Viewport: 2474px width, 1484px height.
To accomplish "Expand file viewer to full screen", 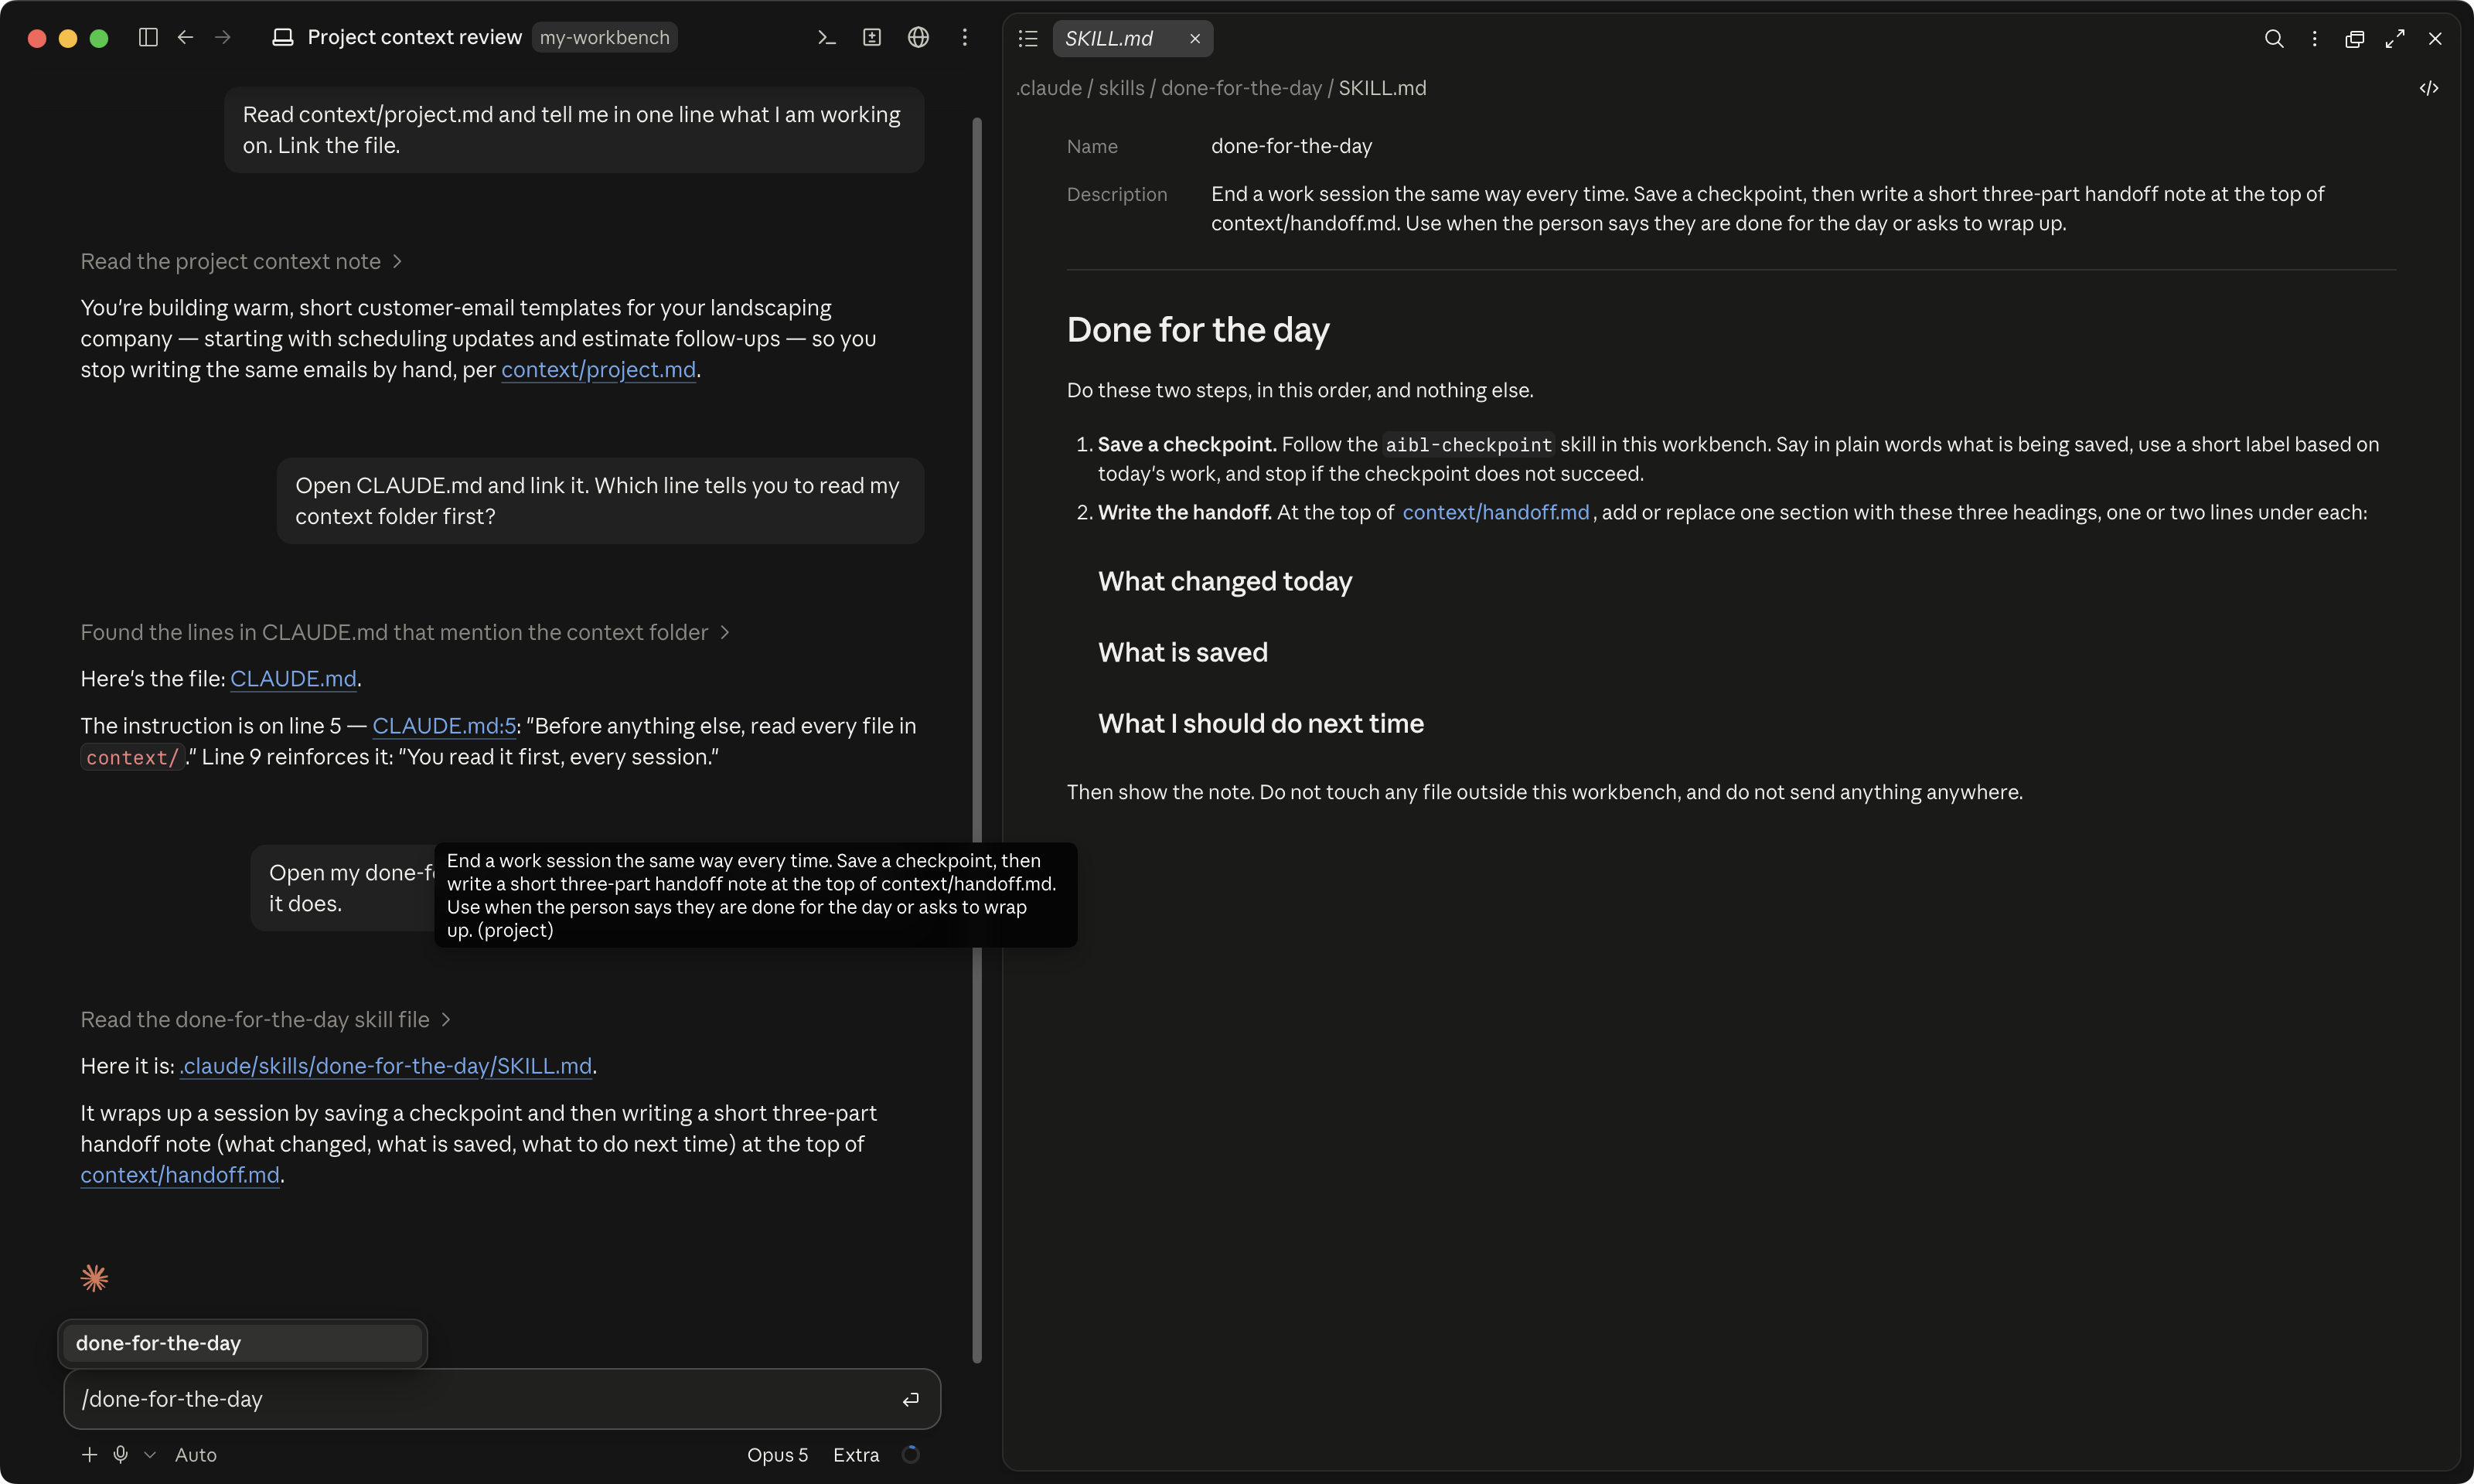I will pyautogui.click(x=2395, y=38).
